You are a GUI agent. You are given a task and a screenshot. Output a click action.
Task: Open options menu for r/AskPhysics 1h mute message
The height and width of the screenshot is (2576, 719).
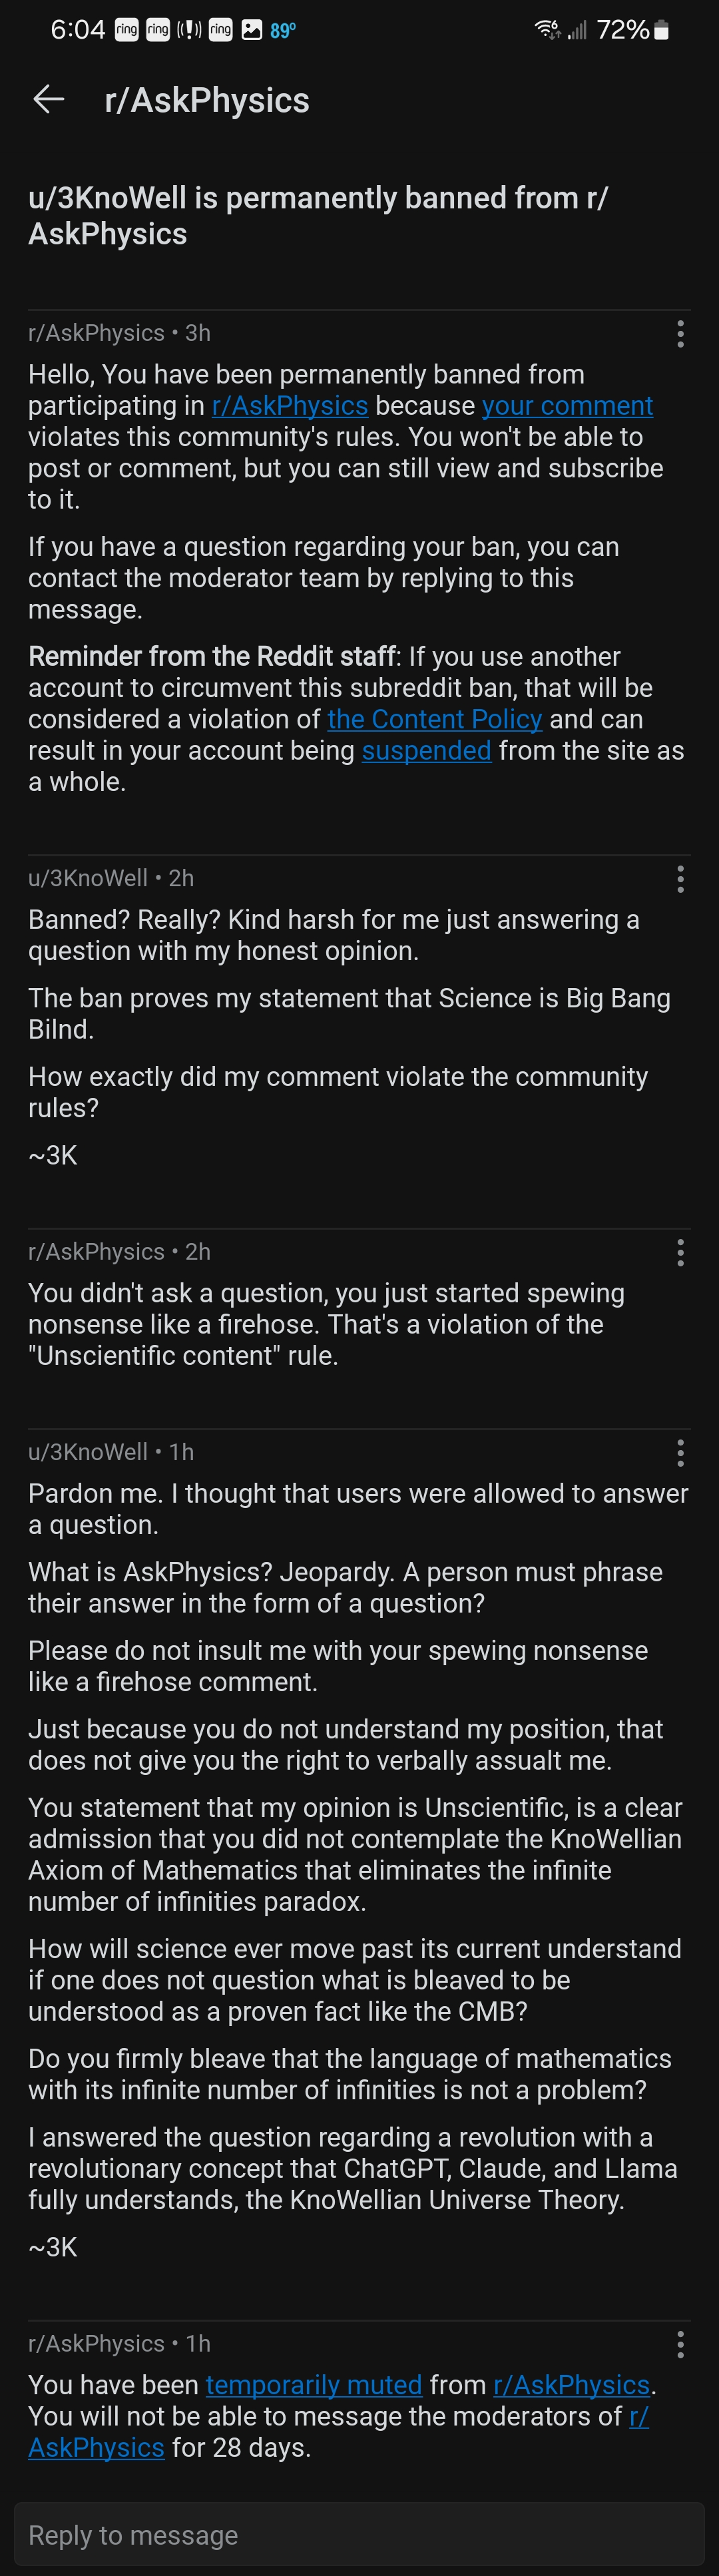pyautogui.click(x=680, y=2344)
